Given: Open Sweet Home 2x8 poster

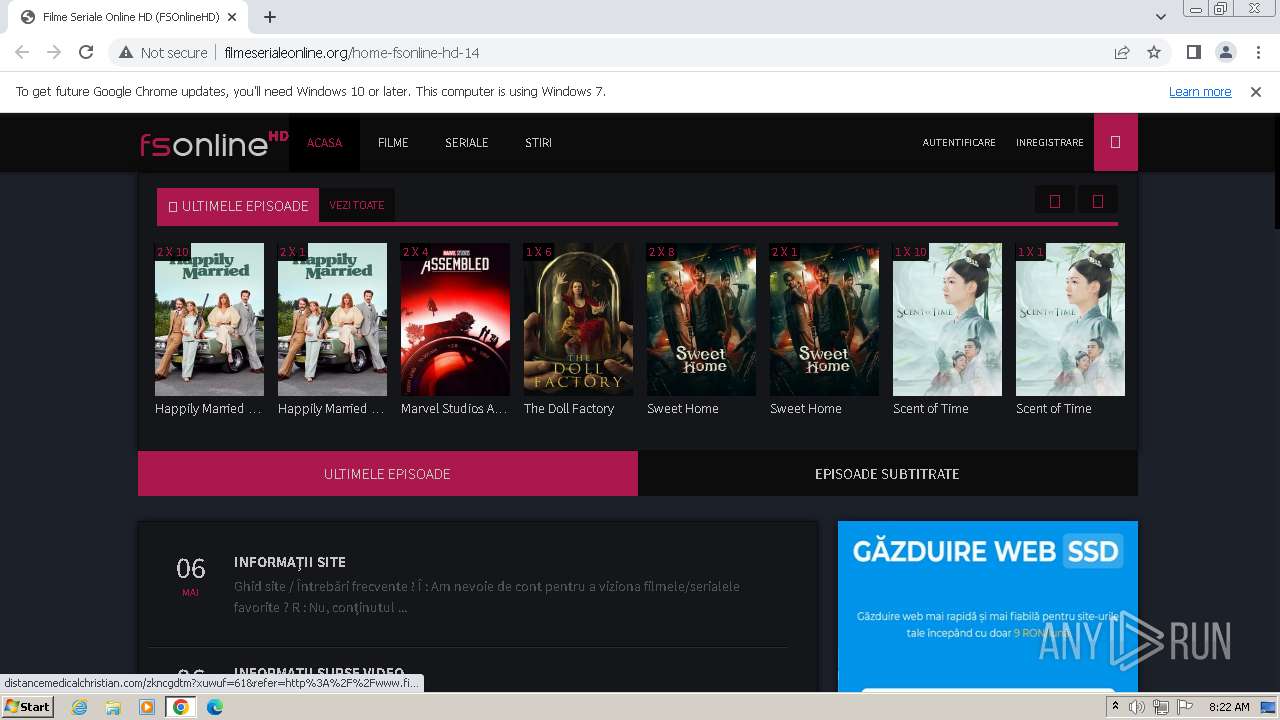Looking at the screenshot, I should [x=701, y=319].
